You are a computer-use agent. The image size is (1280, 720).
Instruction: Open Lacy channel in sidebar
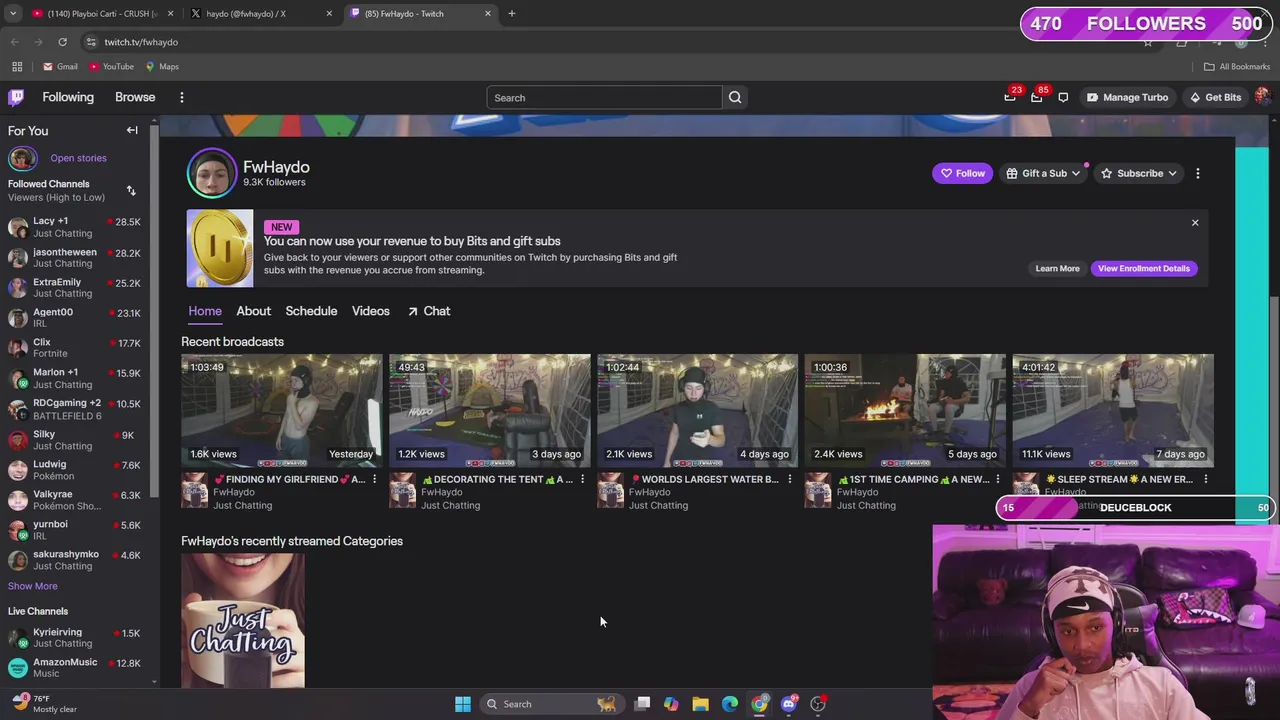(75, 227)
